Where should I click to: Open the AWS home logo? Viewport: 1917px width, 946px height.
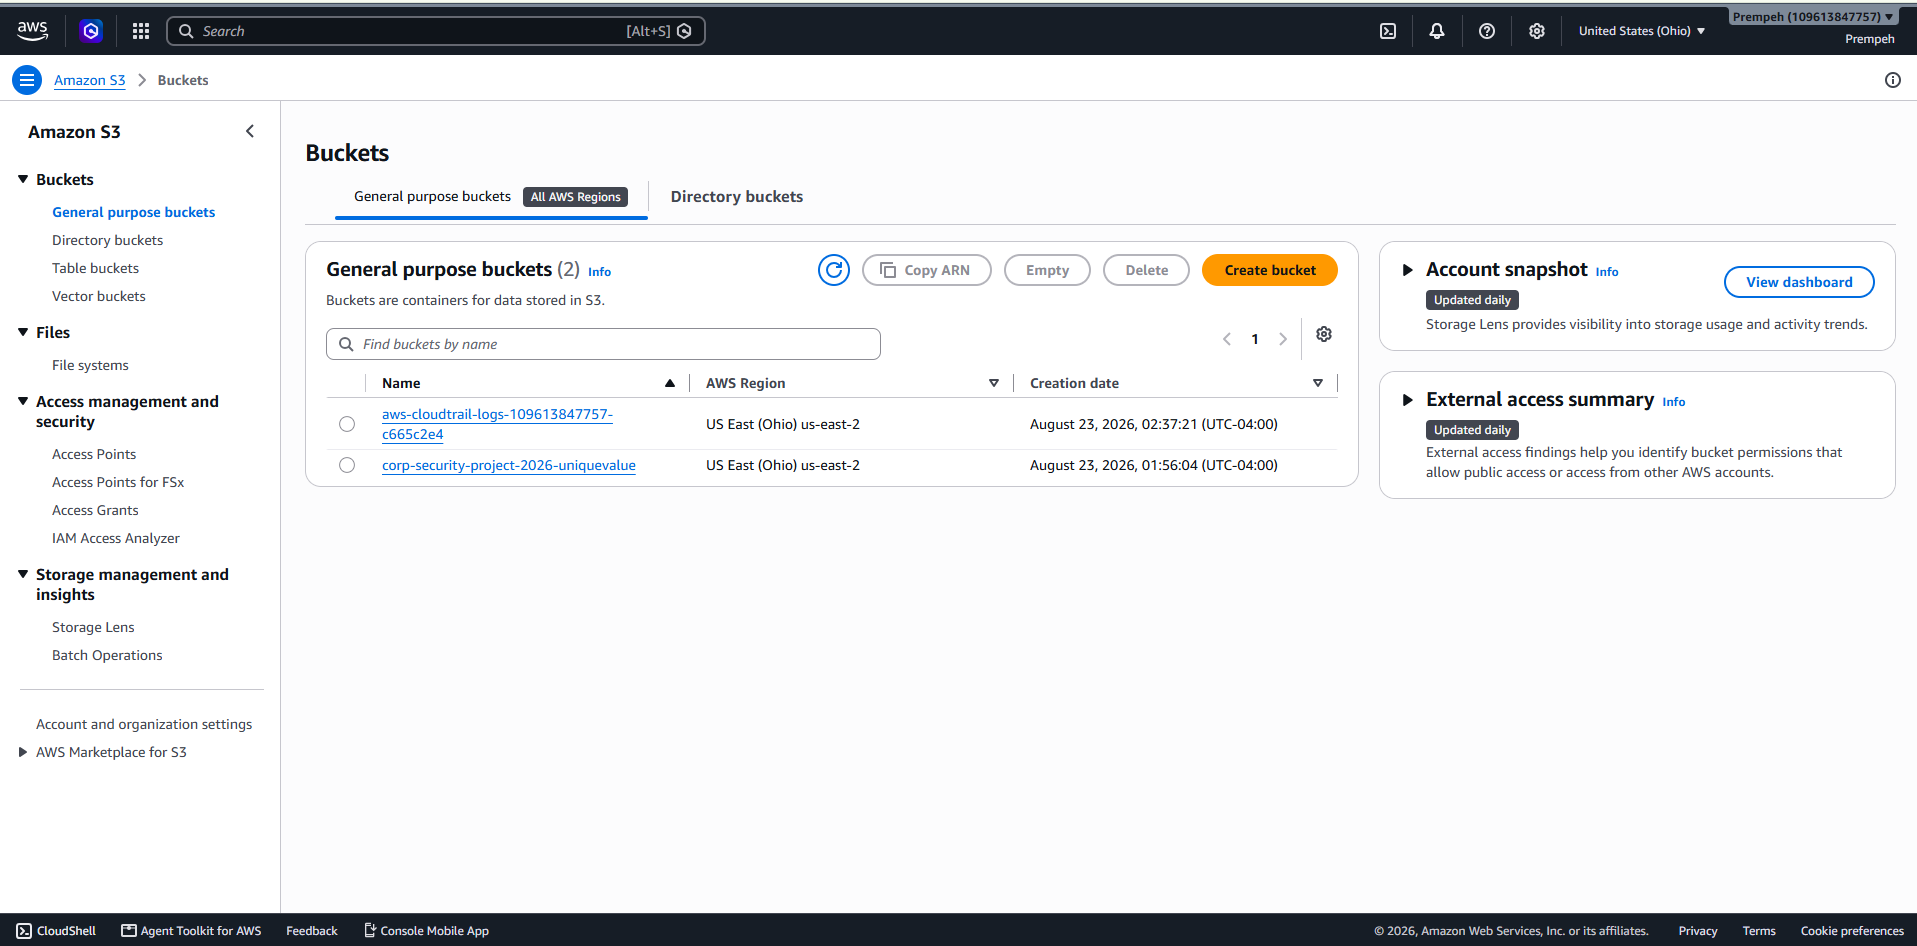pyautogui.click(x=33, y=31)
